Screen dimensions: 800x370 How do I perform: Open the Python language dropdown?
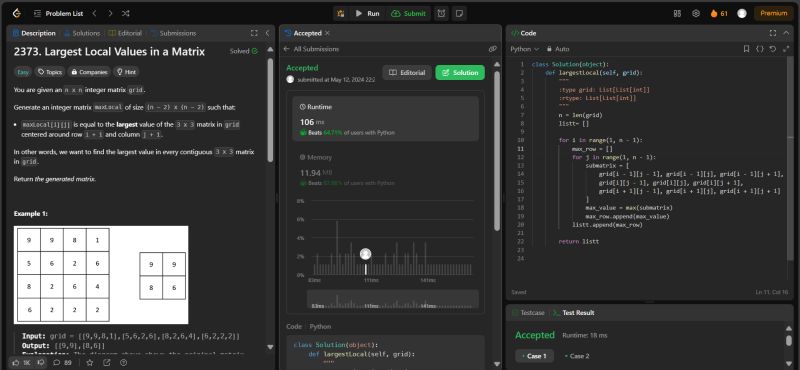[524, 49]
